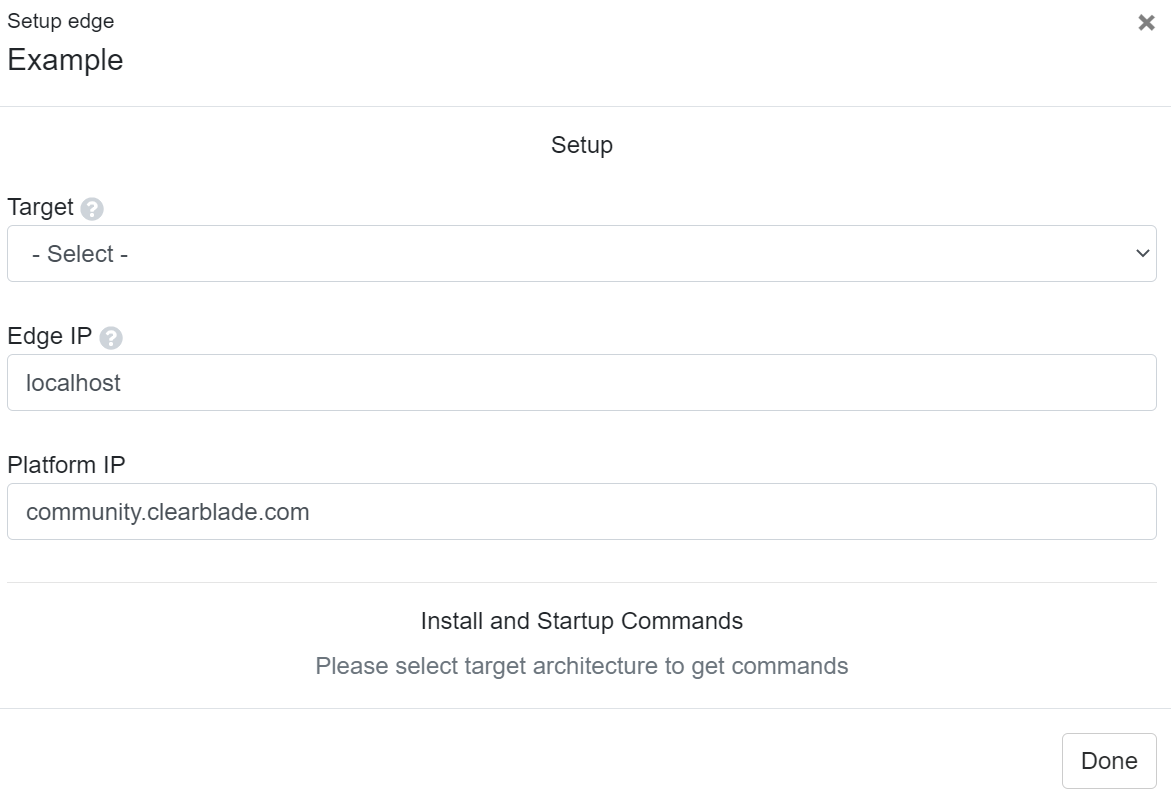The width and height of the screenshot is (1171, 802).
Task: Click the chevron arrow in Target select
Action: 1142,254
